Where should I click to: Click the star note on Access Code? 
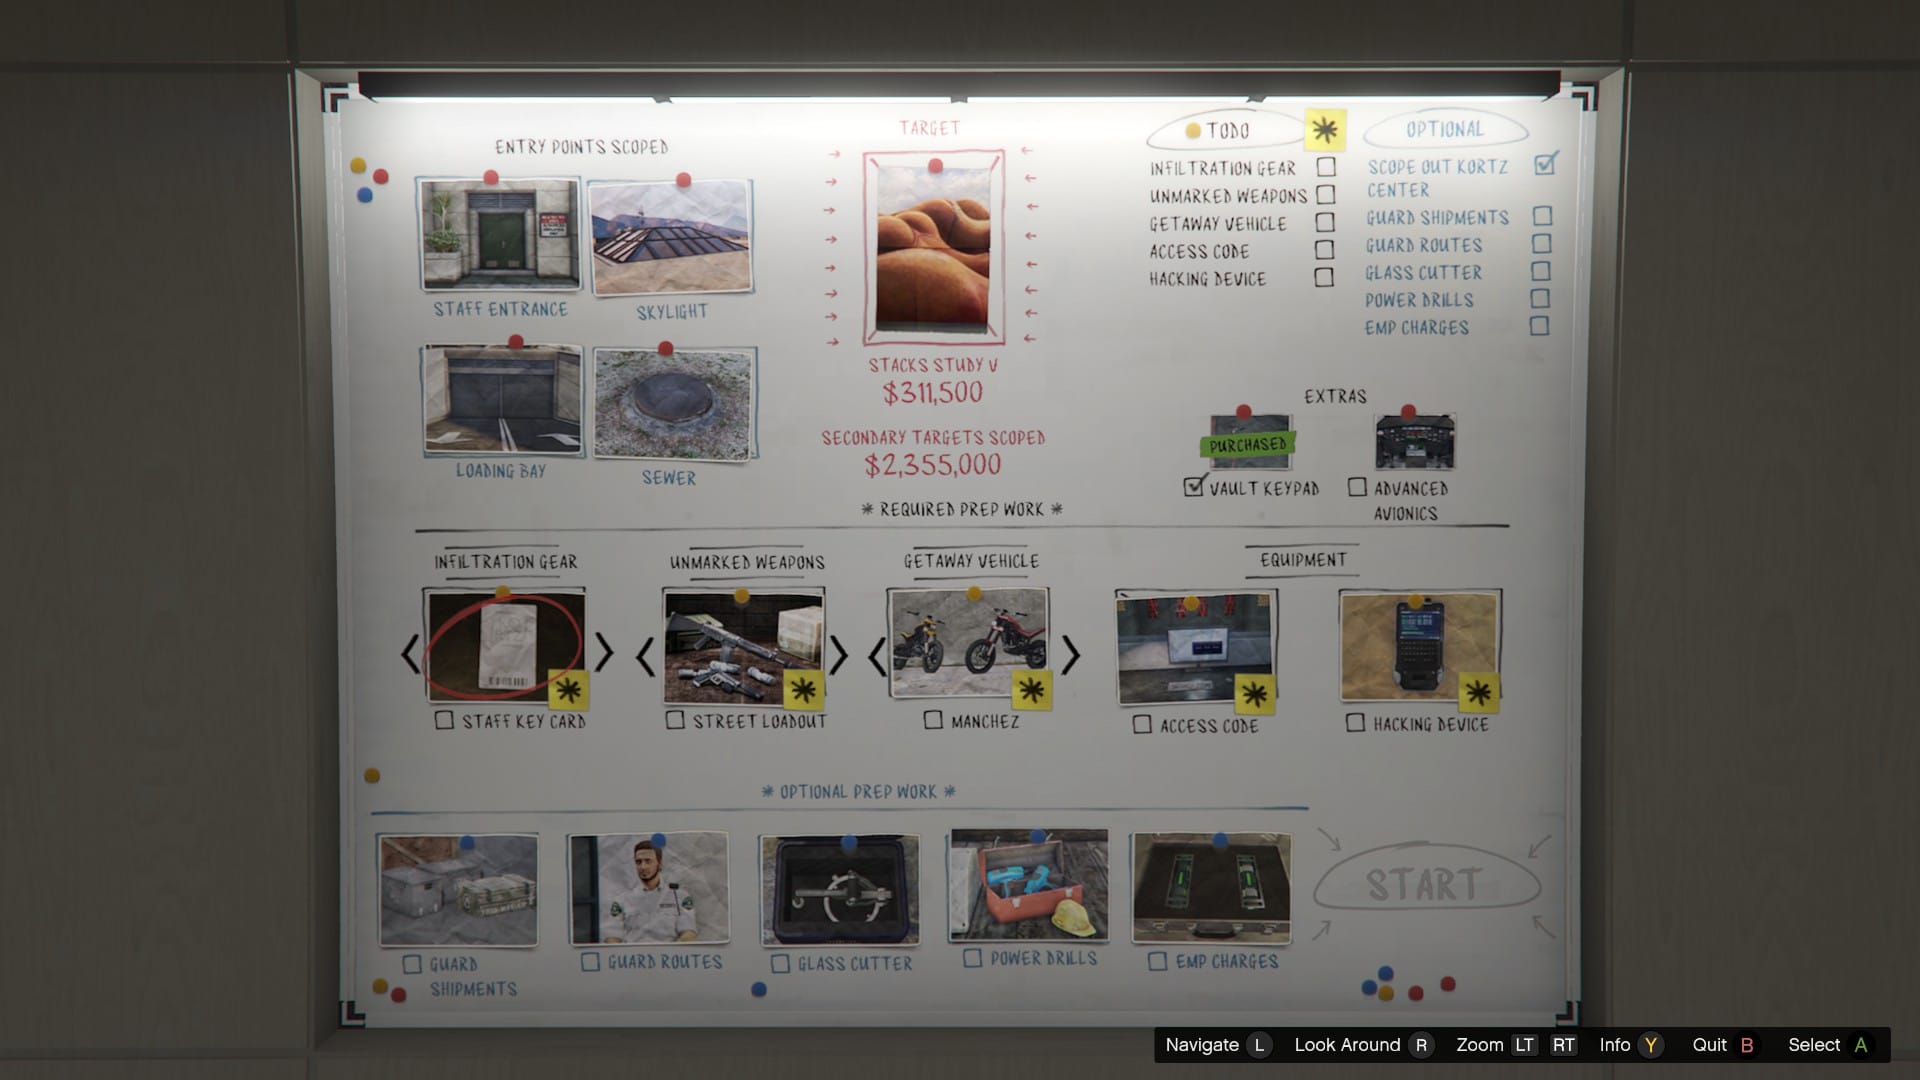point(1255,695)
